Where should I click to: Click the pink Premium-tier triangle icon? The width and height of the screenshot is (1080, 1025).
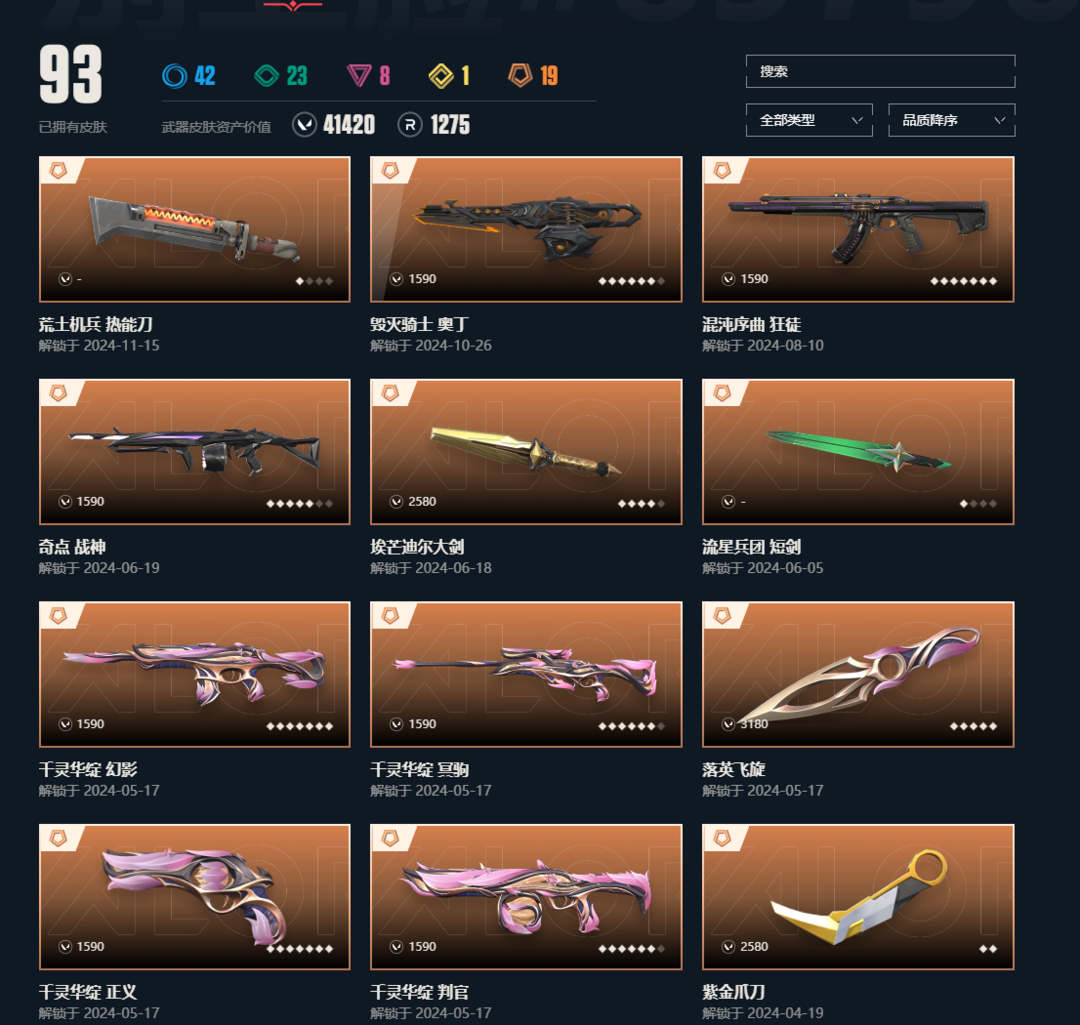(x=359, y=75)
